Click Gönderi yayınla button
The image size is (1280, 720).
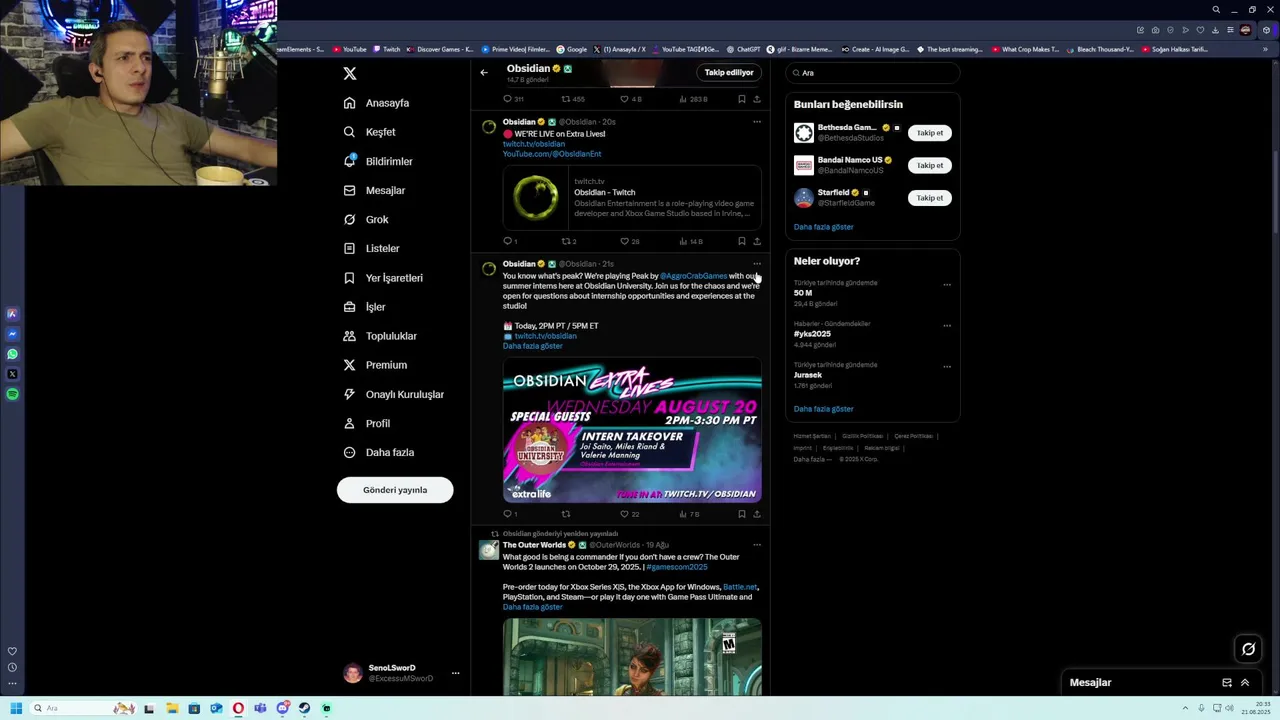395,490
